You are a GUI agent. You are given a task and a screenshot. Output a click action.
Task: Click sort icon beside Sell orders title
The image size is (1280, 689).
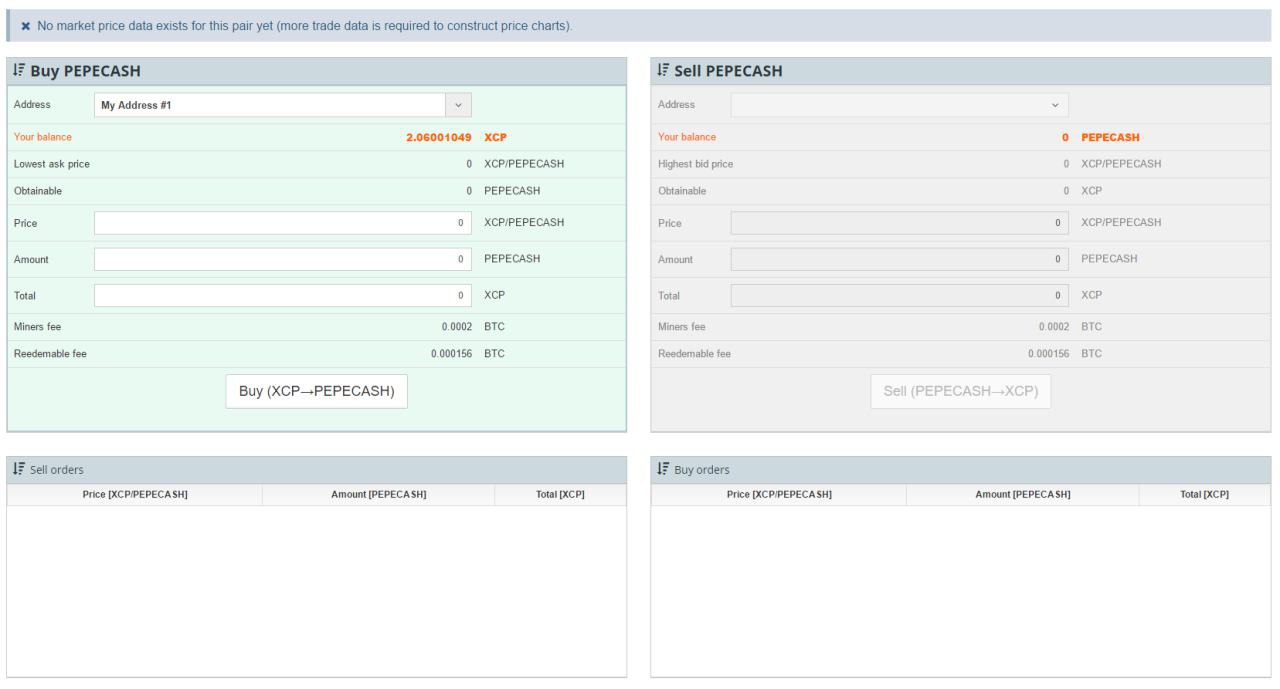coord(19,470)
